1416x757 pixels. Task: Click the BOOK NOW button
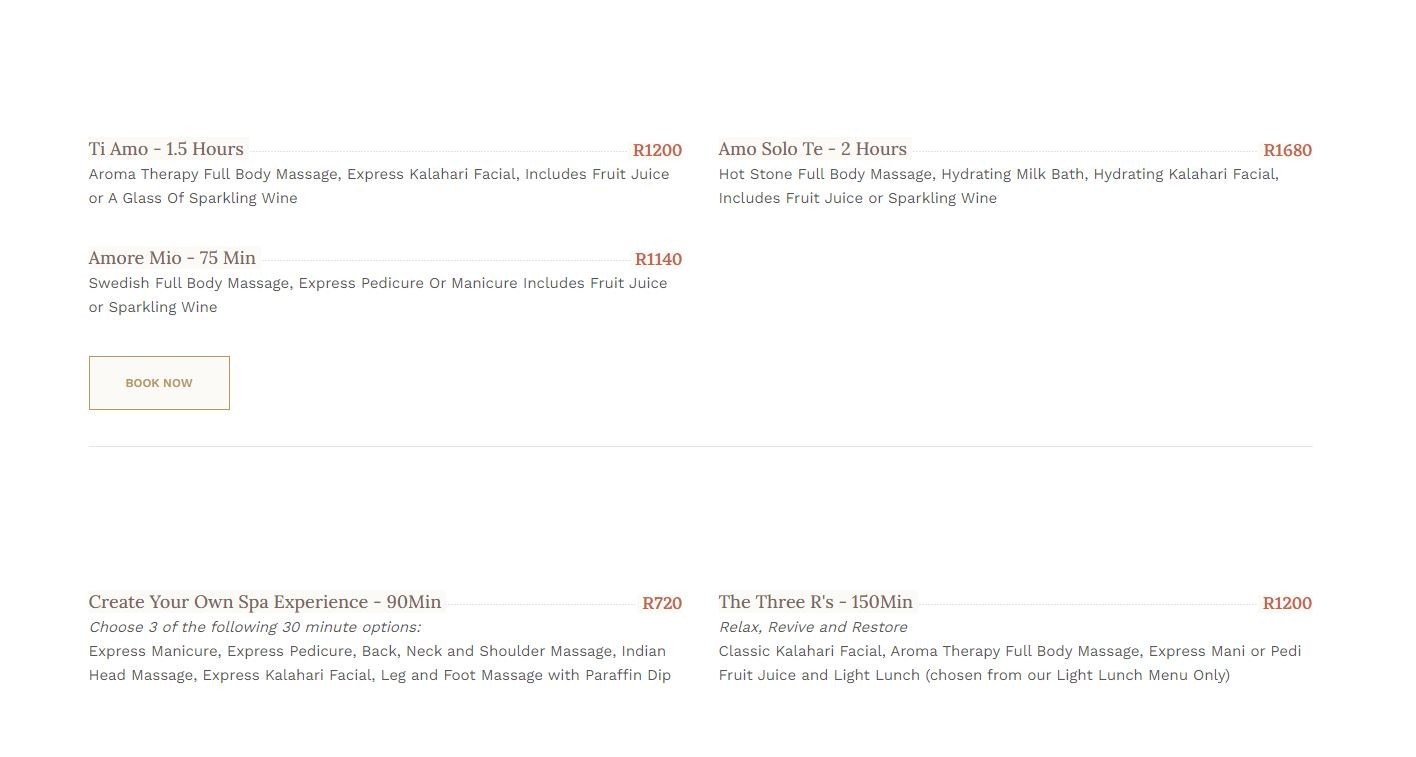tap(159, 383)
